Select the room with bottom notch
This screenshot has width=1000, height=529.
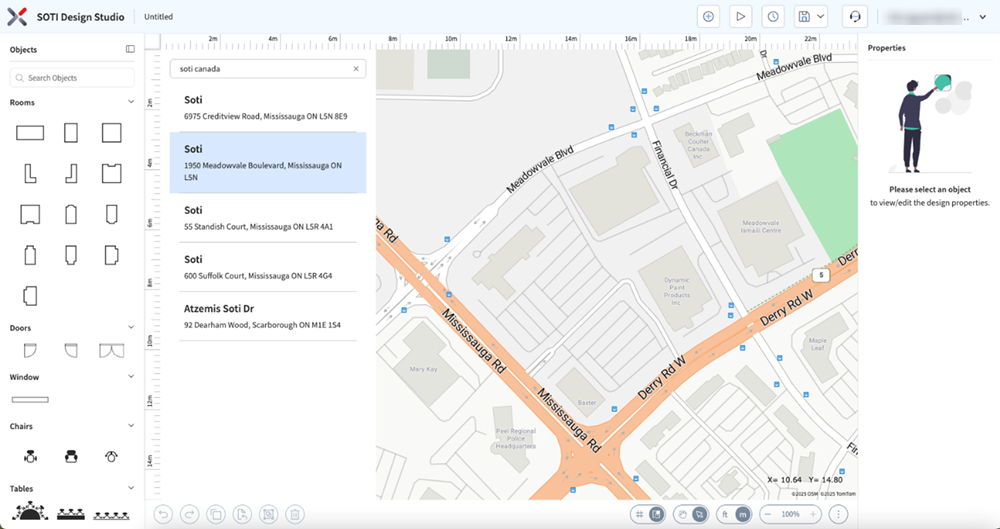tap(30, 214)
